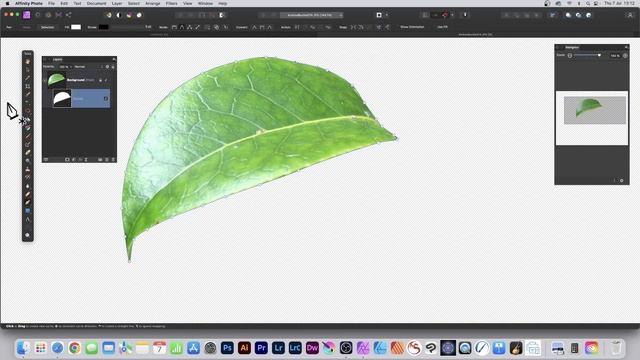This screenshot has width=640, height=360.
Task: Click the black Stroke colour swatch
Action: coord(104,27)
